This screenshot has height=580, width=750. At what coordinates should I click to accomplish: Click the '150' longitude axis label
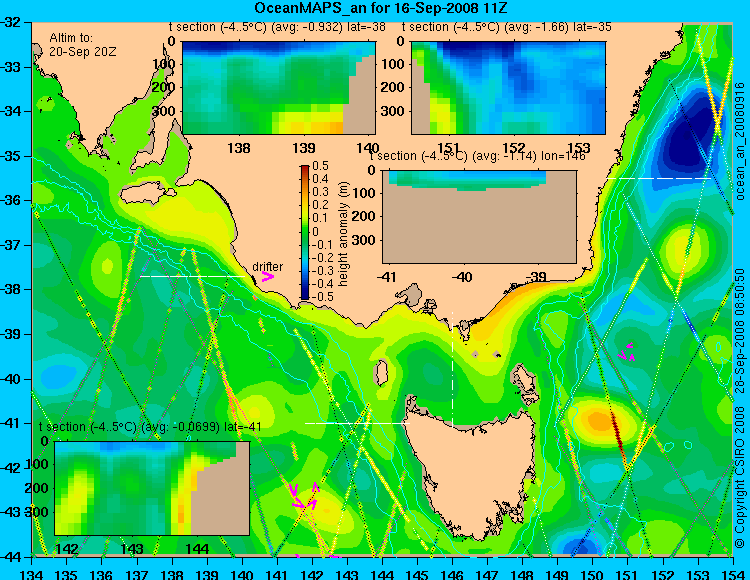click(593, 574)
